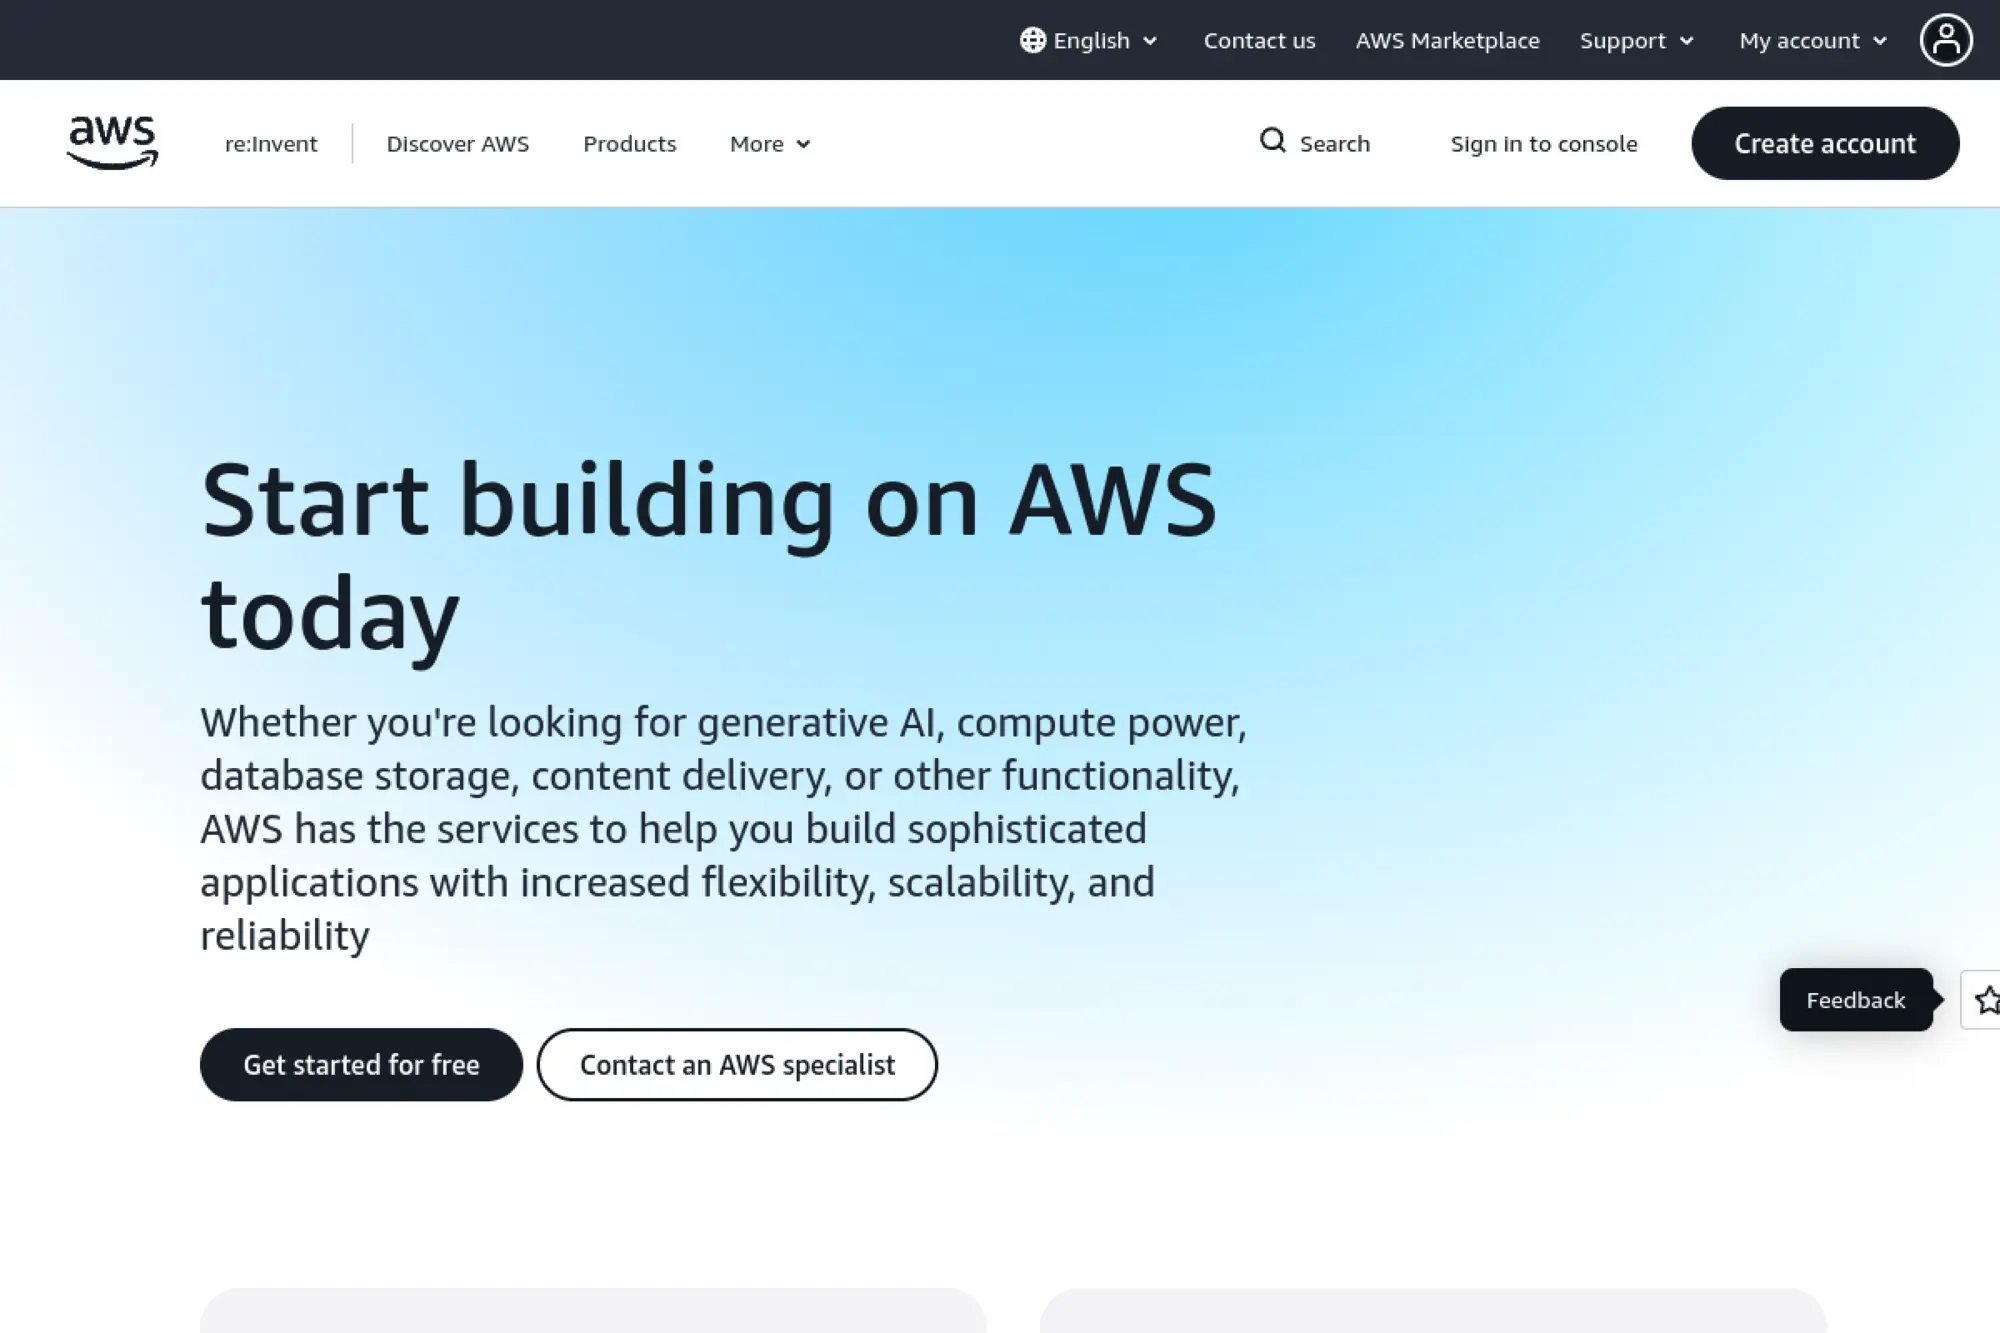Screen dimensions: 2000x1333
Task: Click Contact an AWS specialist
Action: (736, 1064)
